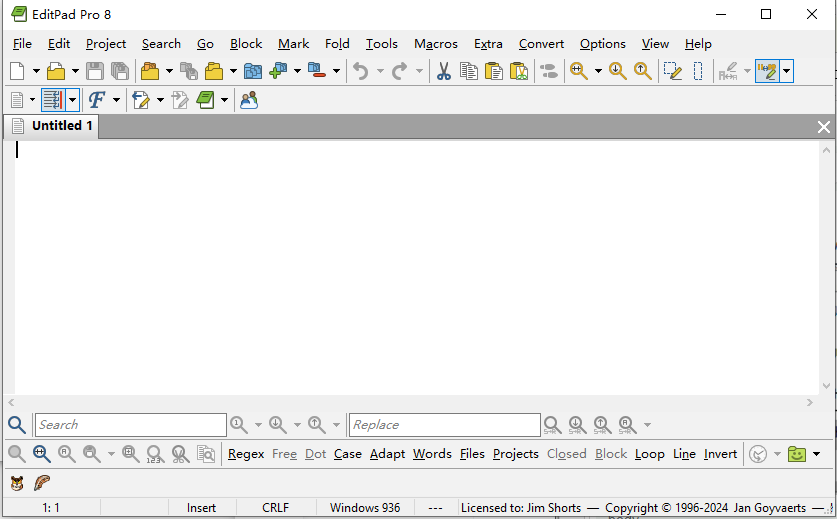Click the Insert mode indicator in status bar
Image resolution: width=837 pixels, height=519 pixels.
coord(201,508)
